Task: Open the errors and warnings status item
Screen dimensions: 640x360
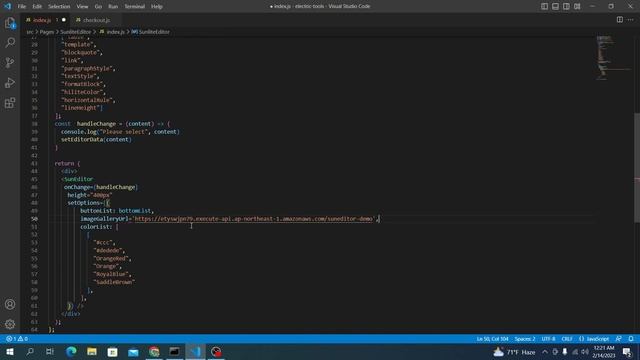Action: pos(17,339)
